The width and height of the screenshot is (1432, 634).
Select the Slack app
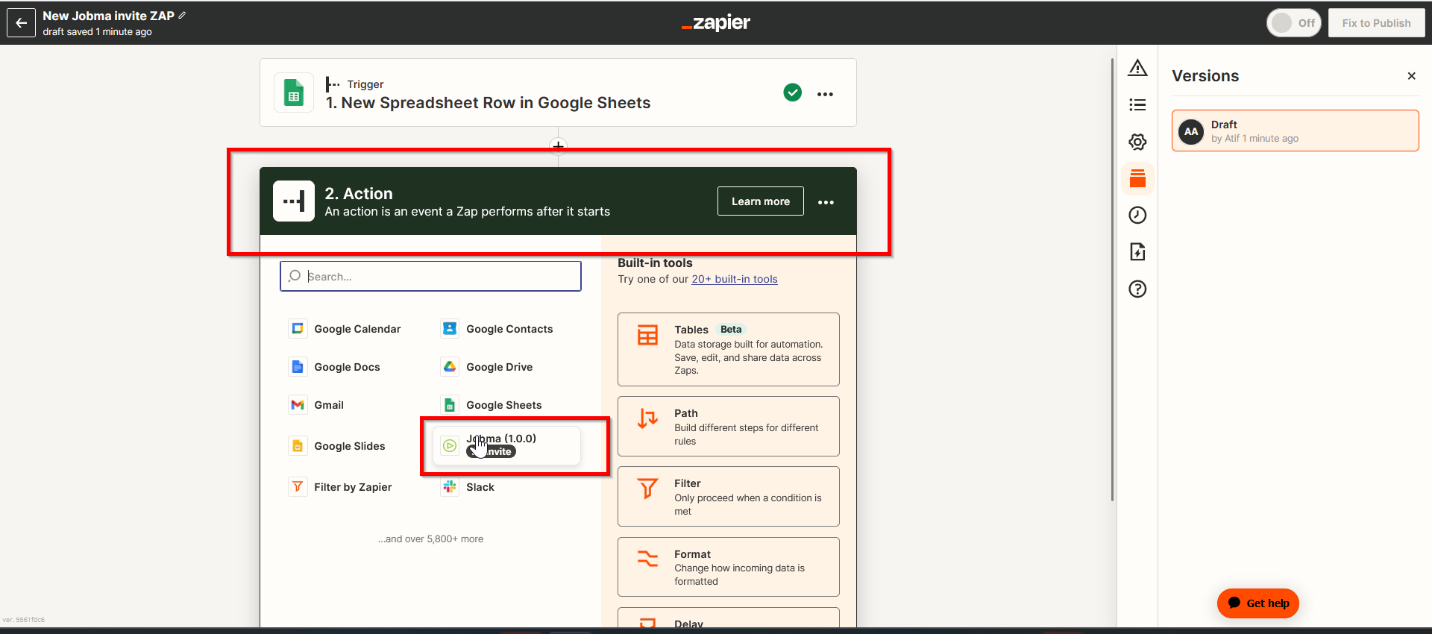tap(468, 487)
